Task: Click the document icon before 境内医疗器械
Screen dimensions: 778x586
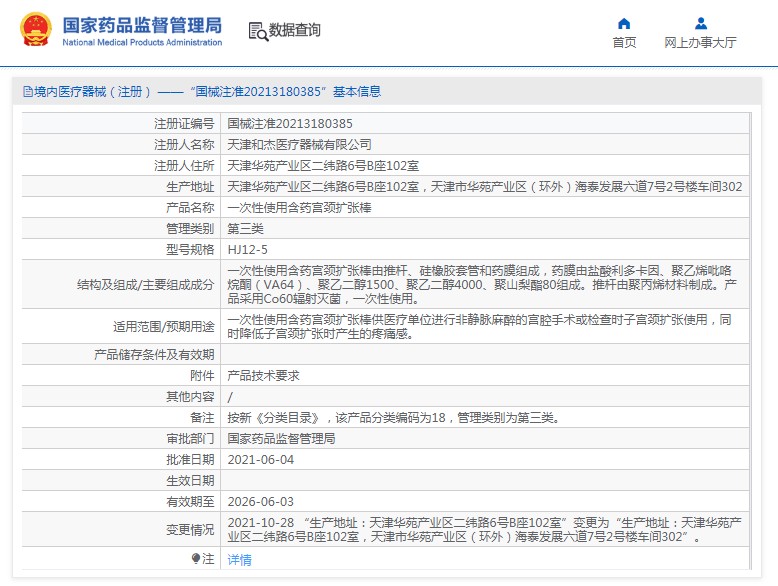Action: [x=28, y=91]
